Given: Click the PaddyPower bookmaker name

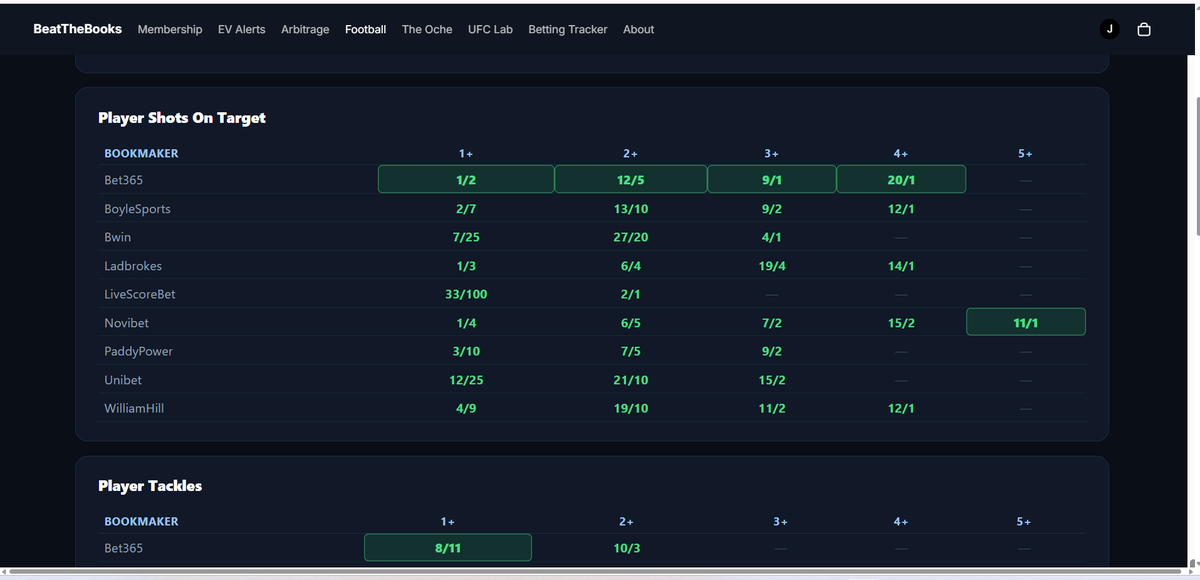Looking at the screenshot, I should pos(138,351).
